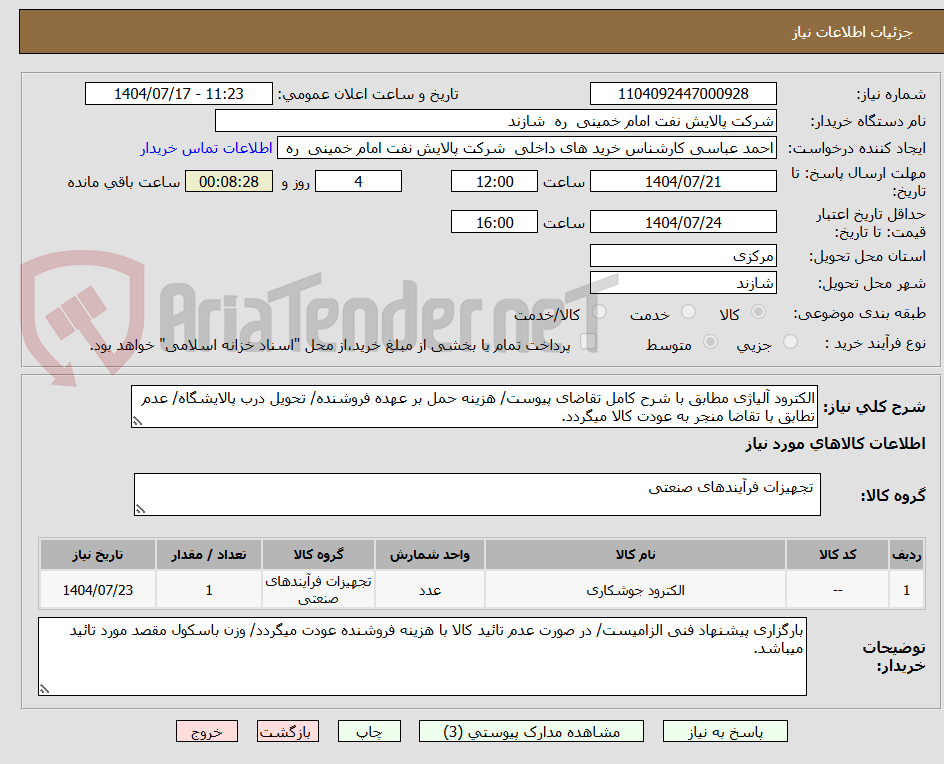Click the need number field 1104092447000928

[683, 92]
